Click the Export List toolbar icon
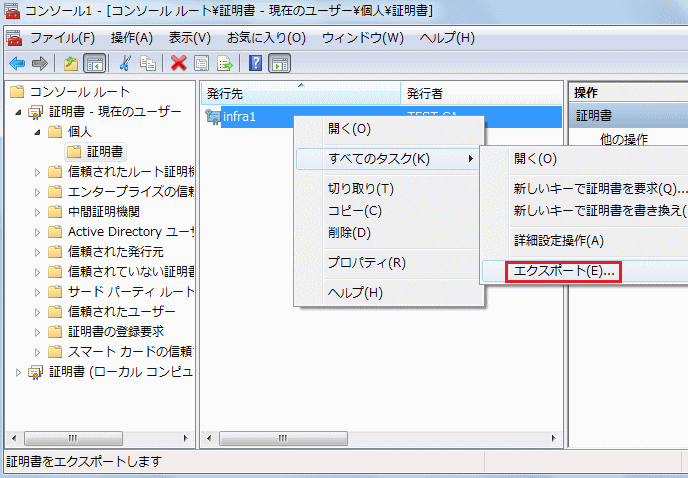The height and width of the screenshot is (478, 688). (x=225, y=63)
